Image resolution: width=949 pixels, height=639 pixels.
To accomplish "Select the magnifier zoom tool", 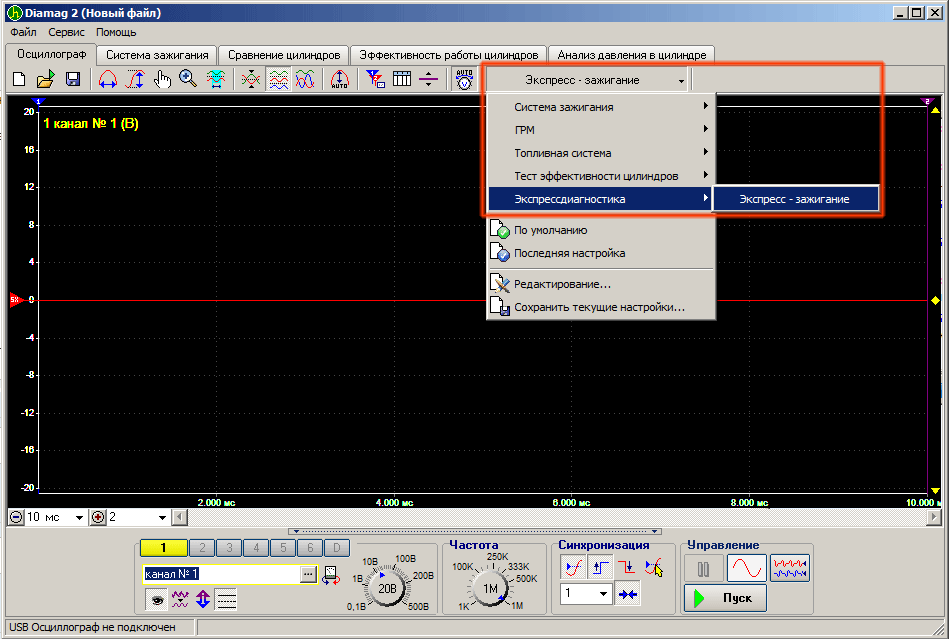I will coord(188,79).
